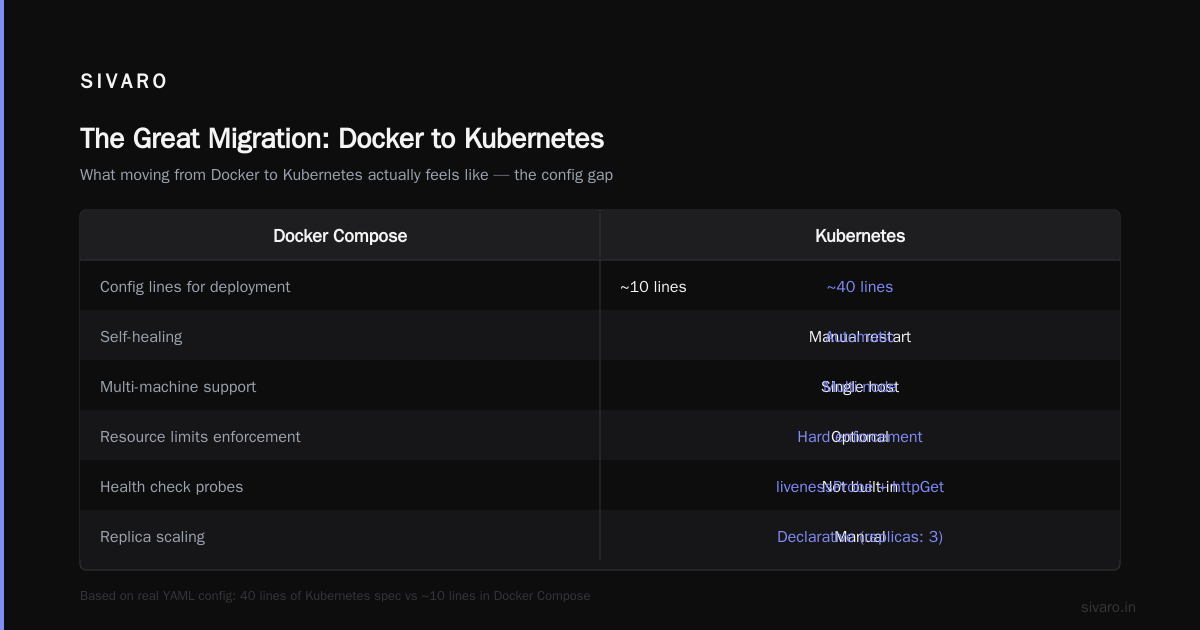The height and width of the screenshot is (630, 1200).
Task: Click the overlapped value in Resource limits enforcement row
Action: coord(860,437)
